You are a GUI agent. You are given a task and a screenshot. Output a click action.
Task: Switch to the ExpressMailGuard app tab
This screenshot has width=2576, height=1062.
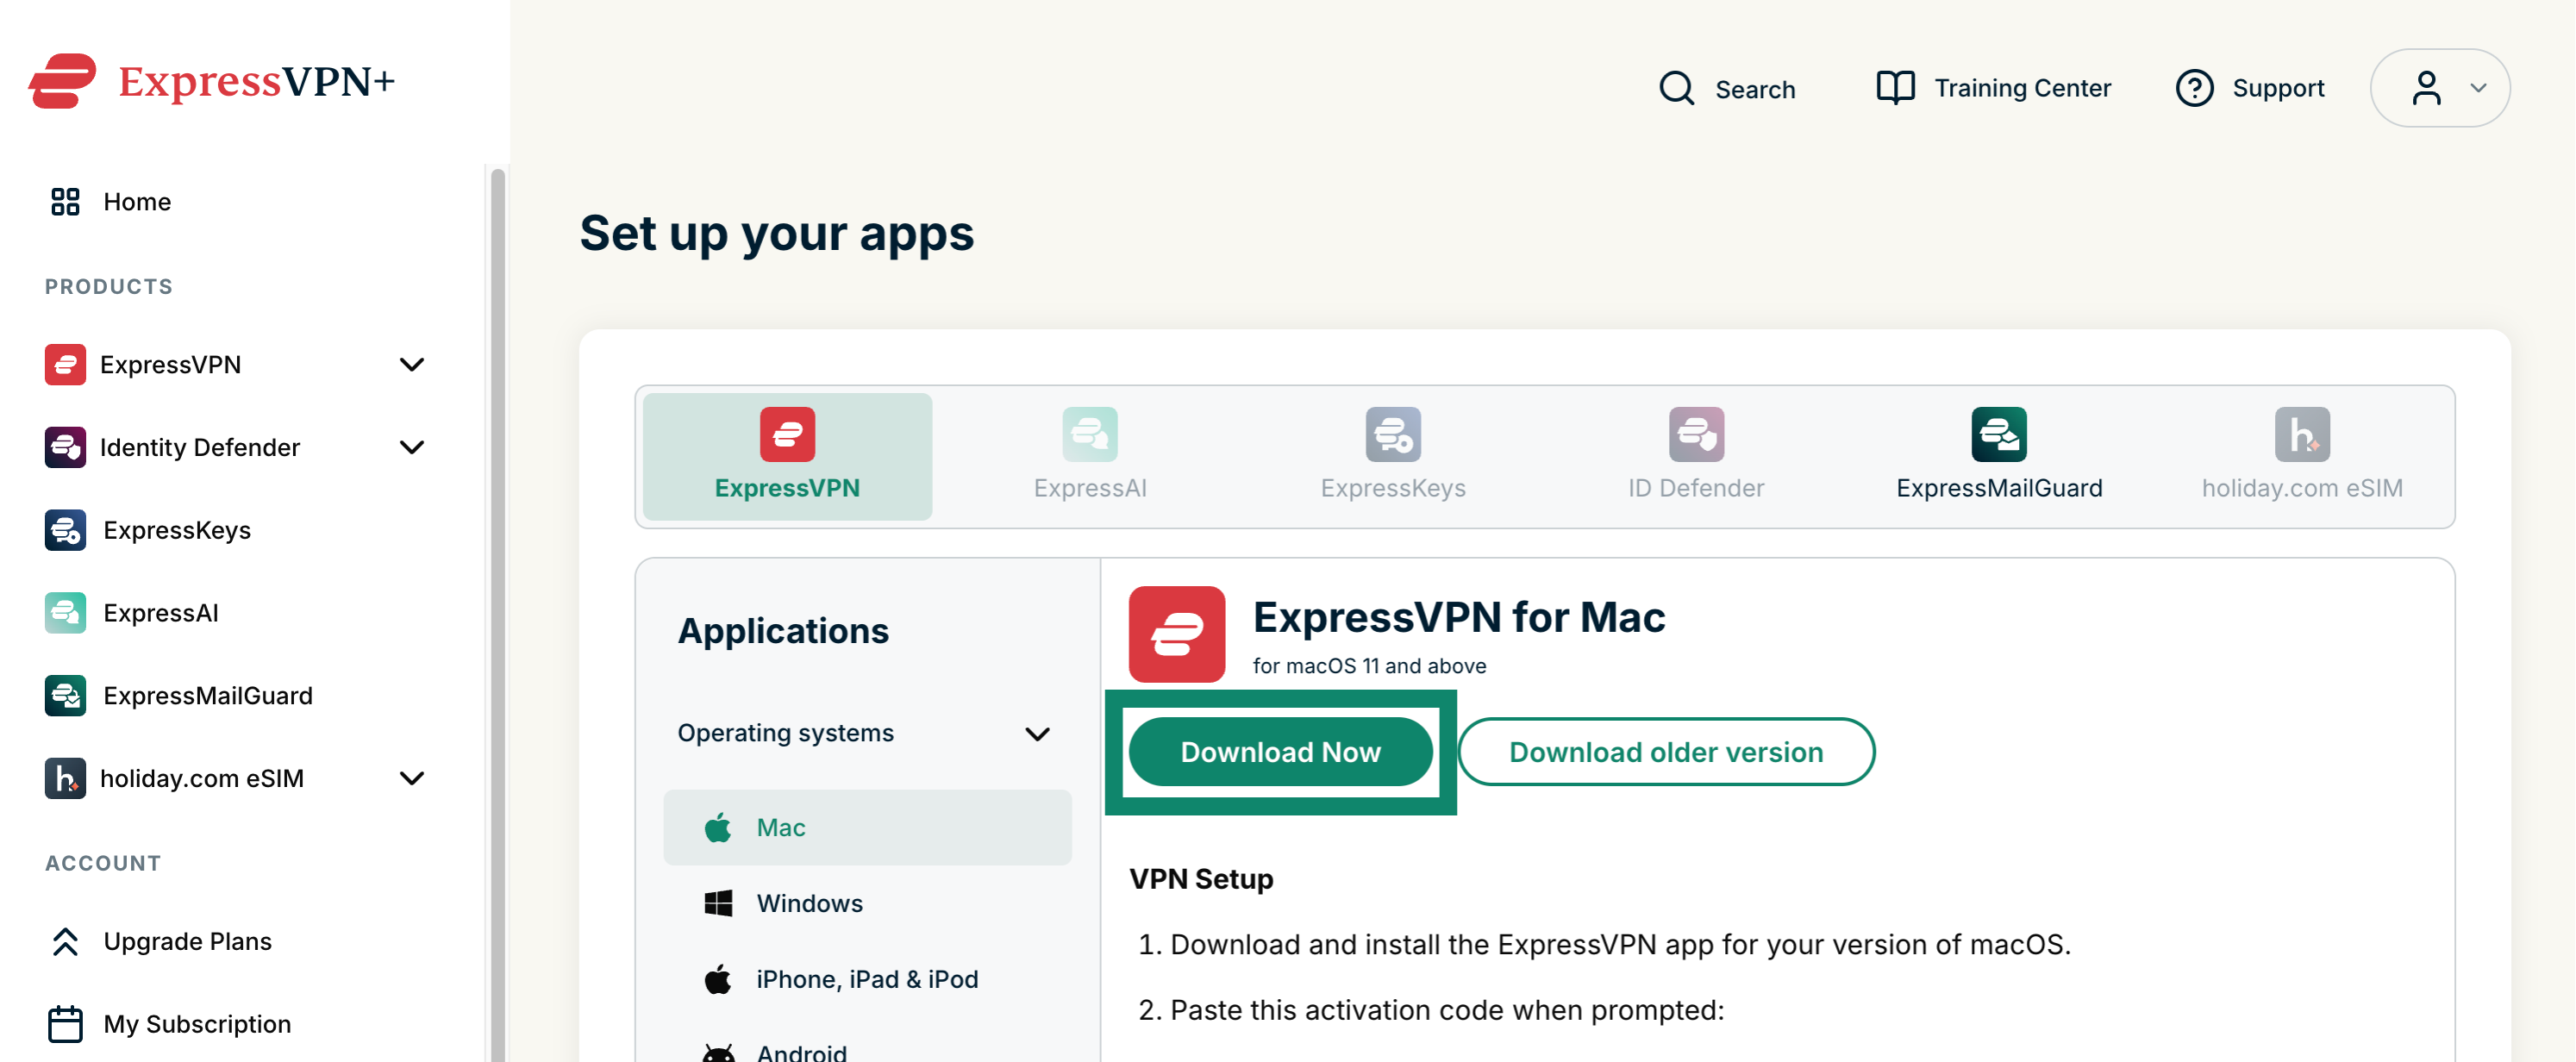coord(1999,456)
